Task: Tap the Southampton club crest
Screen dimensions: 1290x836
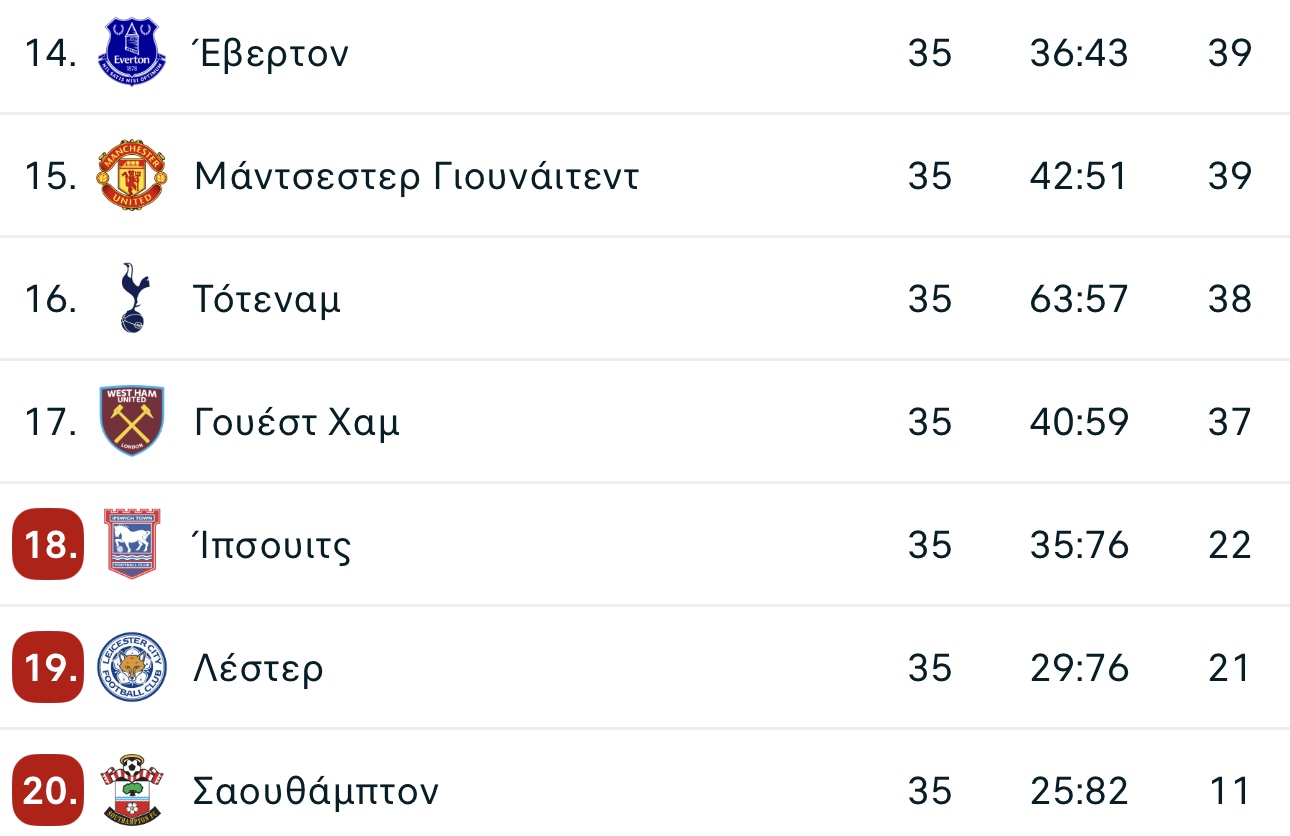Action: click(x=132, y=790)
